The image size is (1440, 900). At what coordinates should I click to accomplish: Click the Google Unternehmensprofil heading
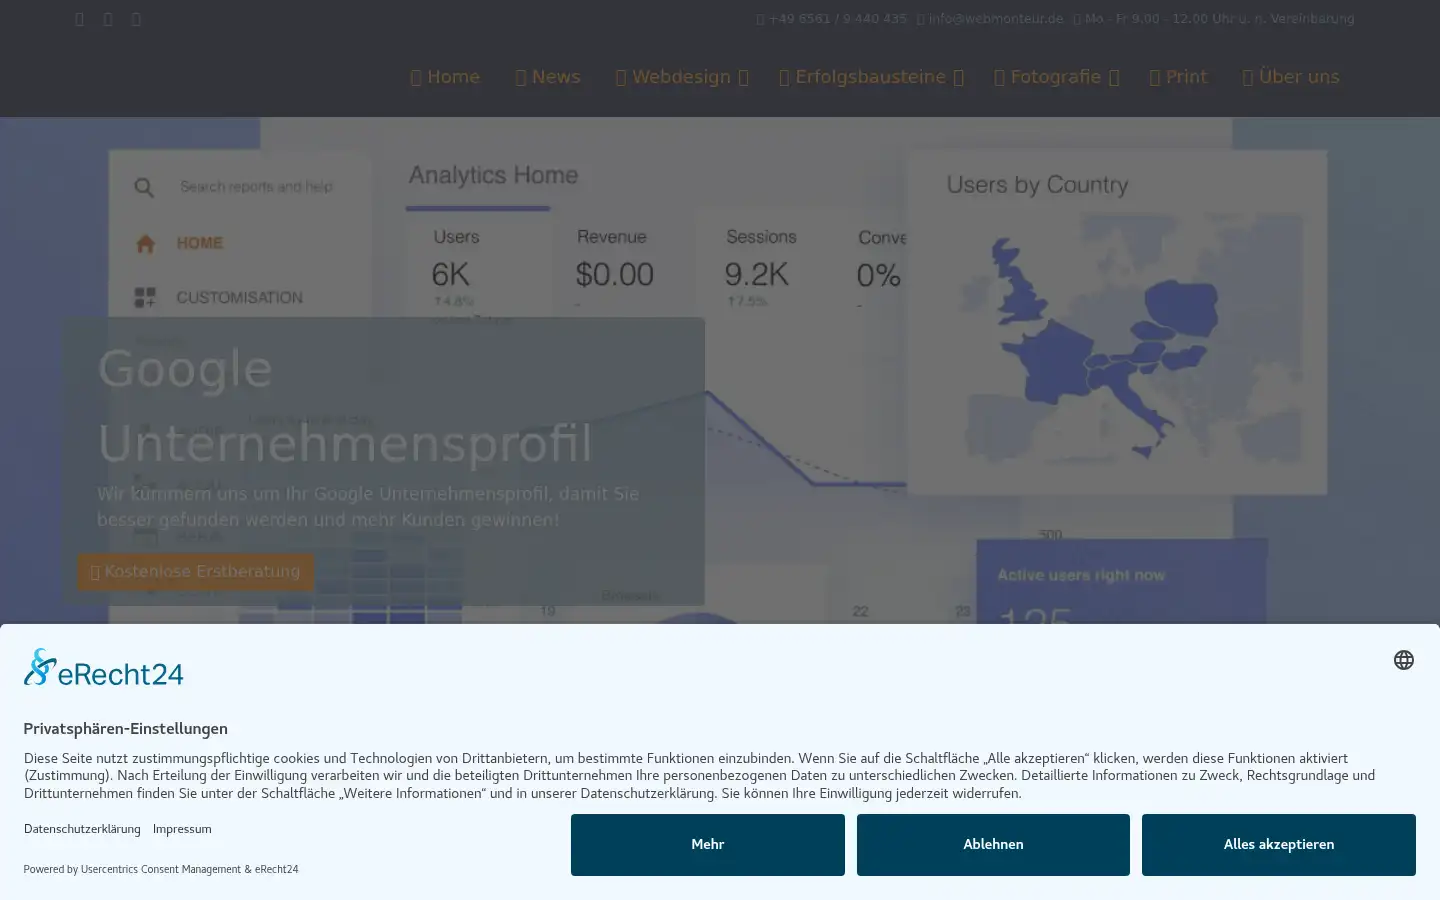[345, 406]
